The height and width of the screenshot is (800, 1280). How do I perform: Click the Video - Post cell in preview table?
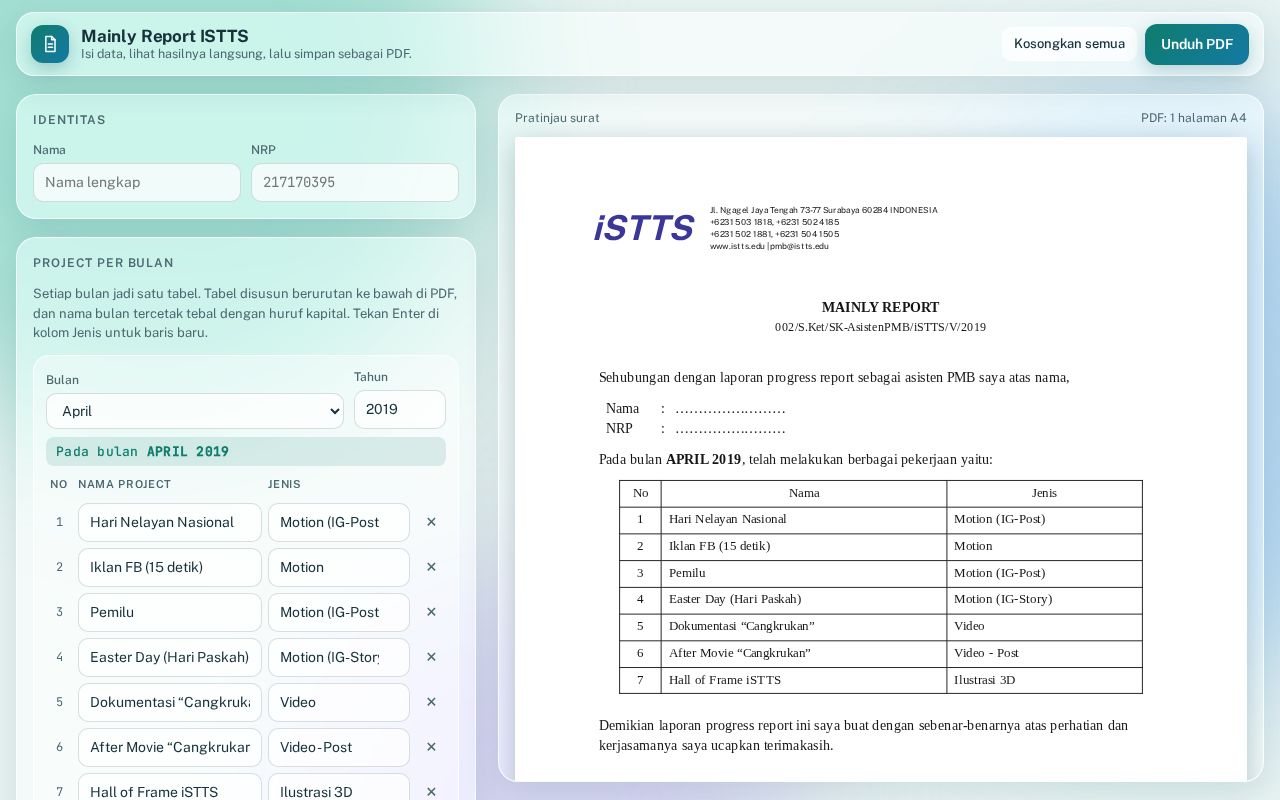pyautogui.click(x=1044, y=653)
